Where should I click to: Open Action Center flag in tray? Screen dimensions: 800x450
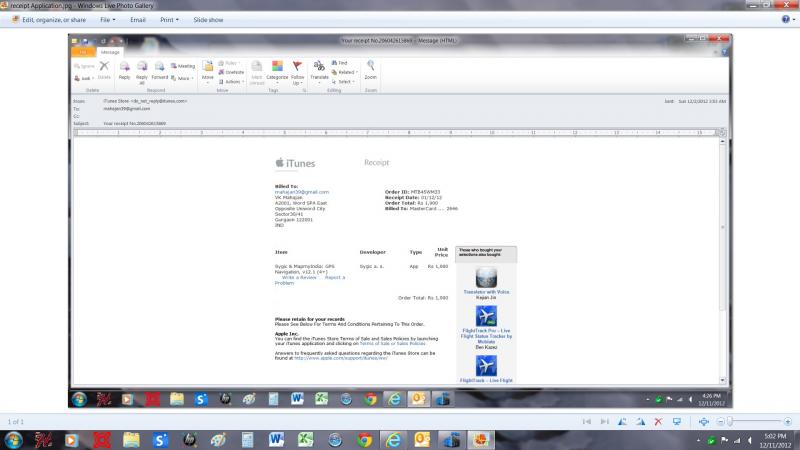tap(724, 440)
